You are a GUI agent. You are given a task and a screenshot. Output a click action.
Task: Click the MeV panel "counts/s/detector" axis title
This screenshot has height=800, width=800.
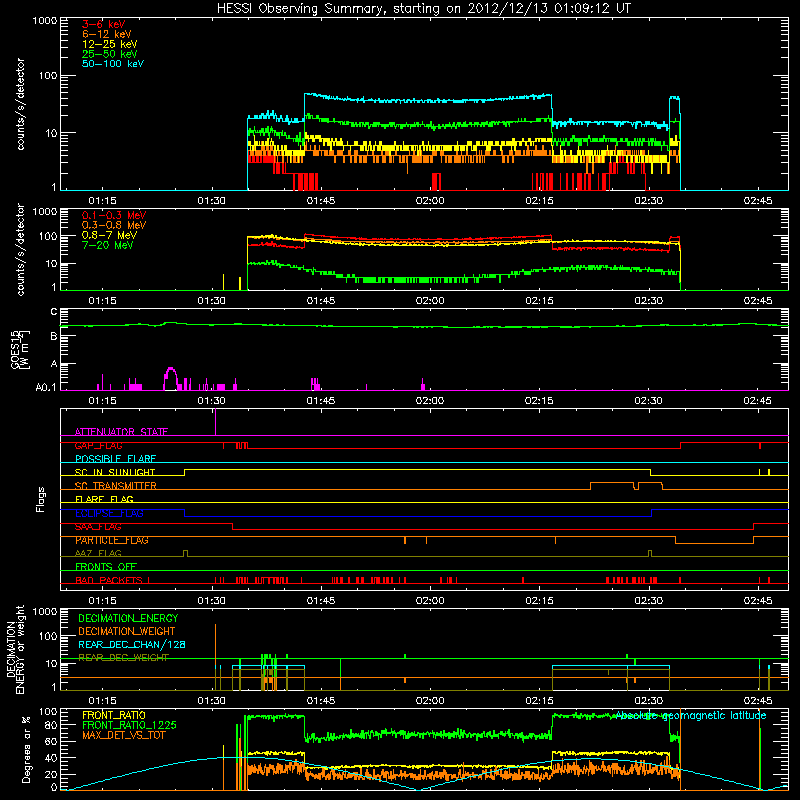pos(20,249)
